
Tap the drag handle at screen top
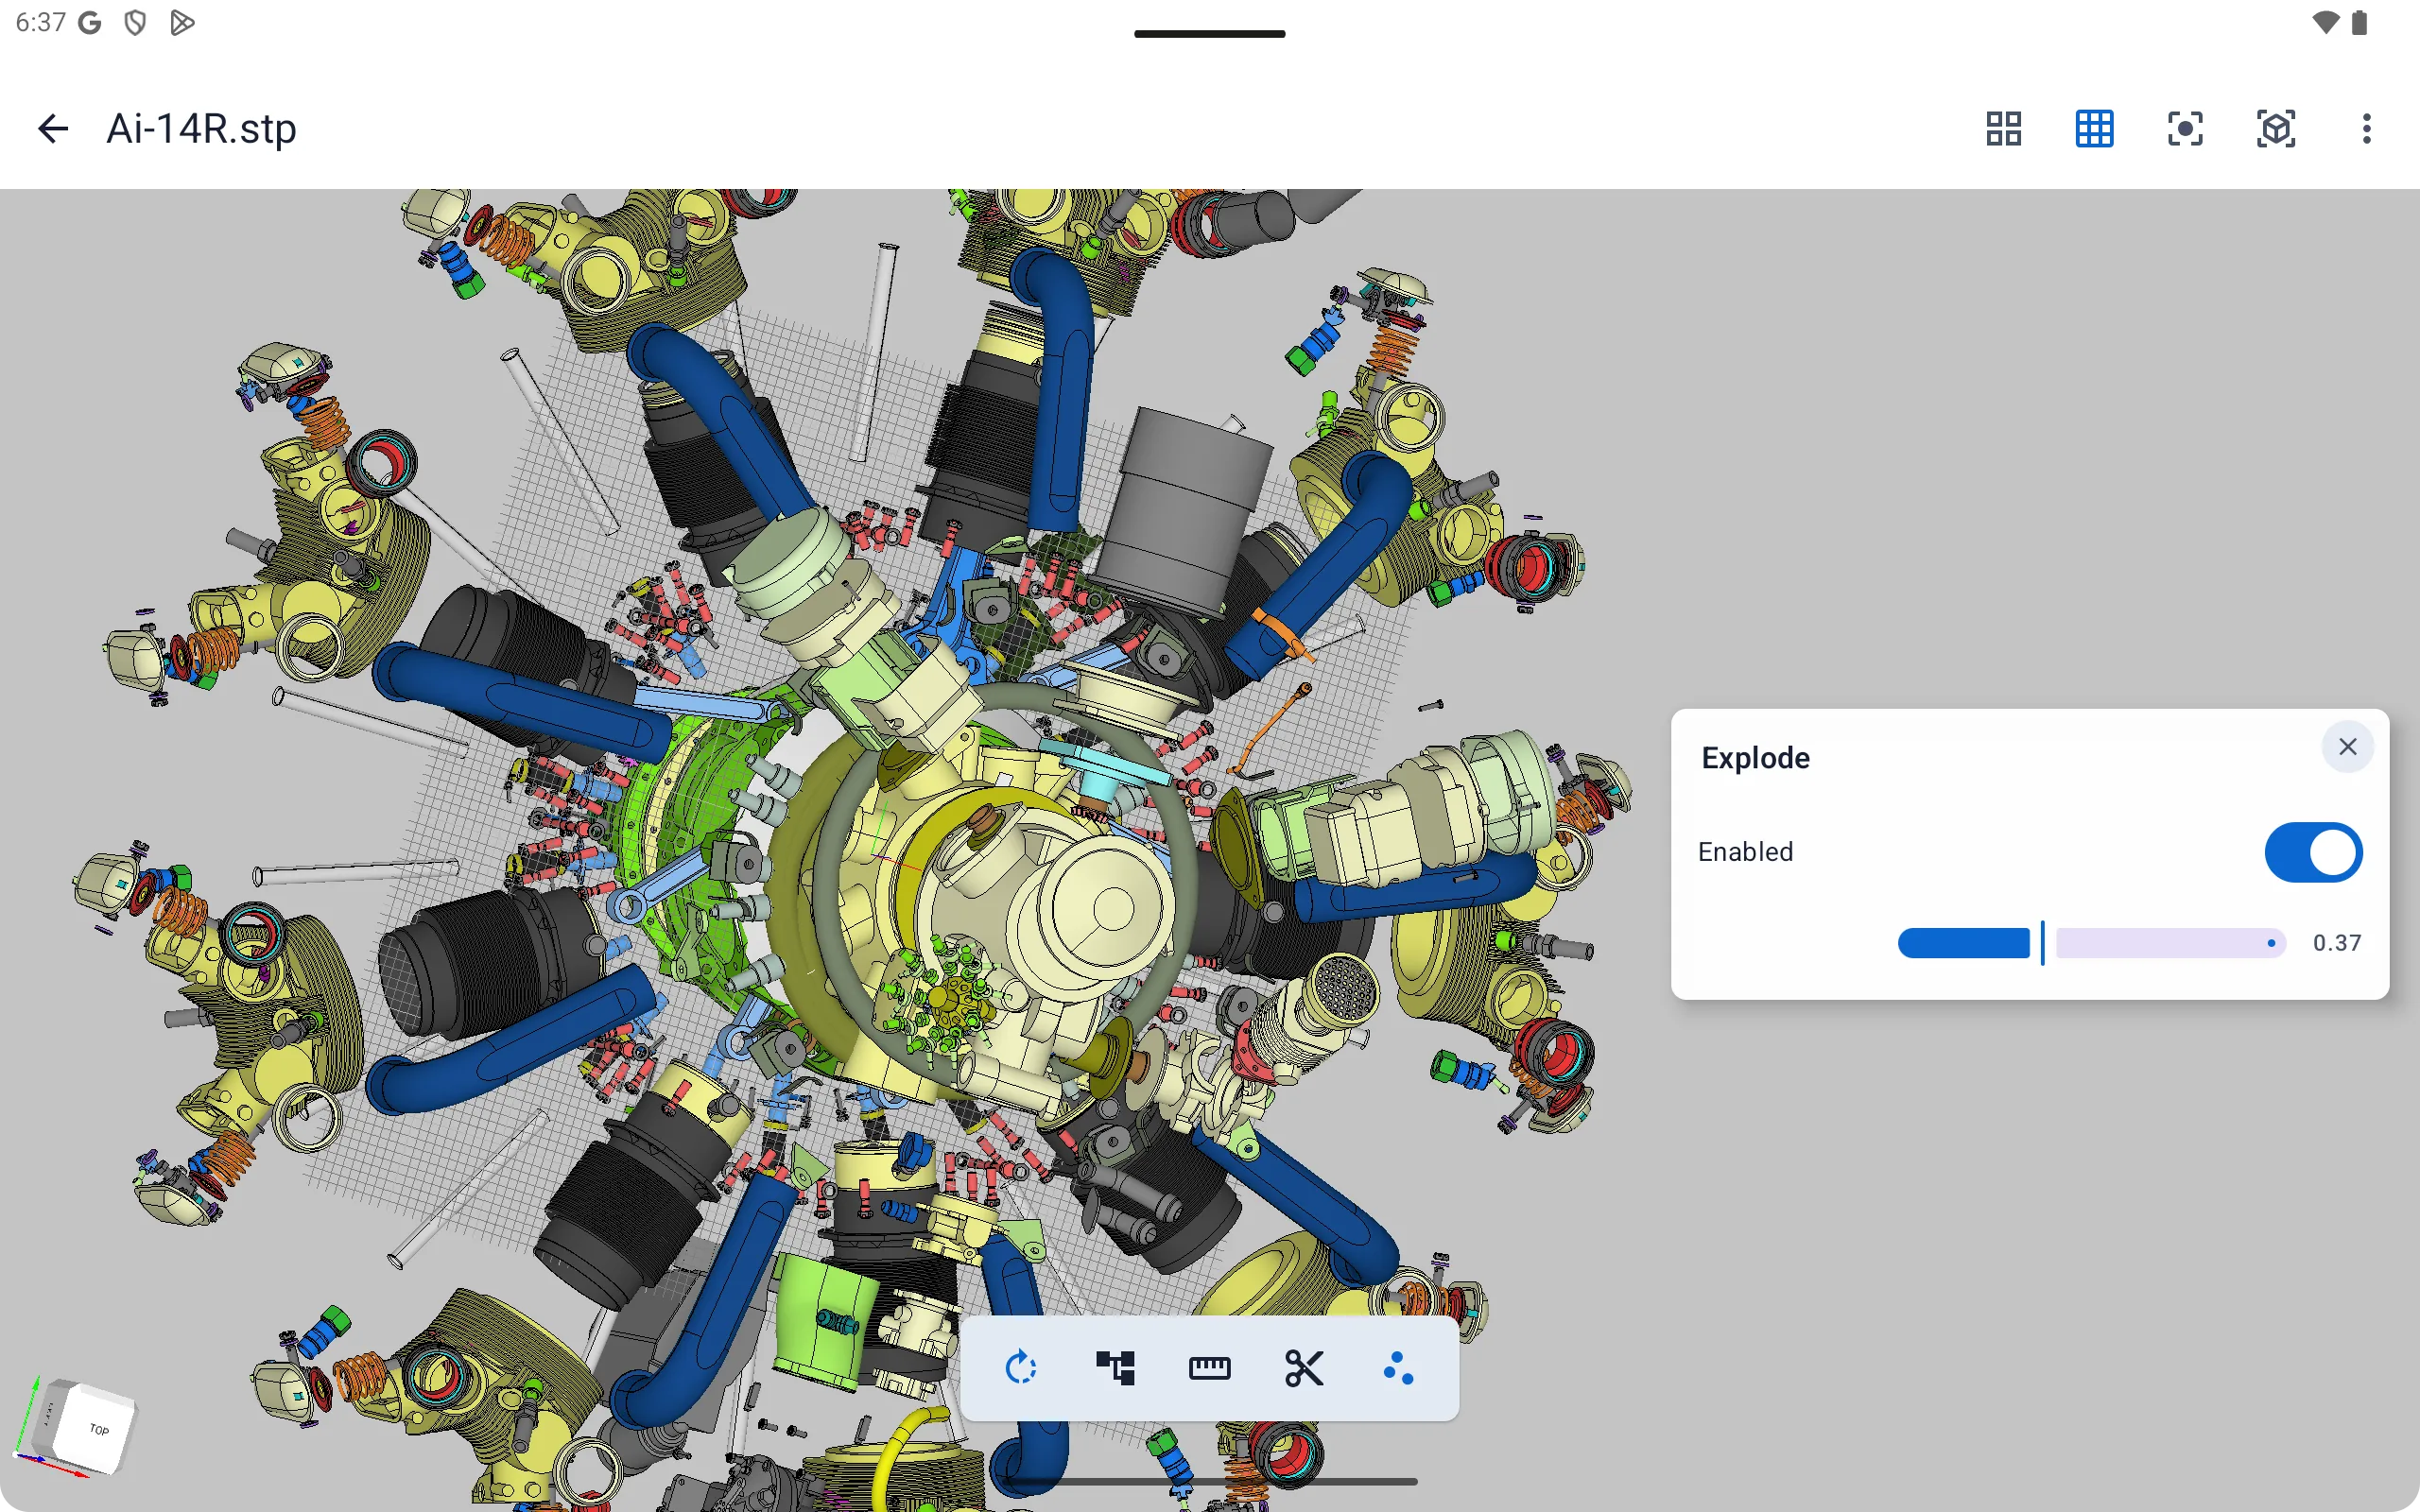tap(1210, 34)
